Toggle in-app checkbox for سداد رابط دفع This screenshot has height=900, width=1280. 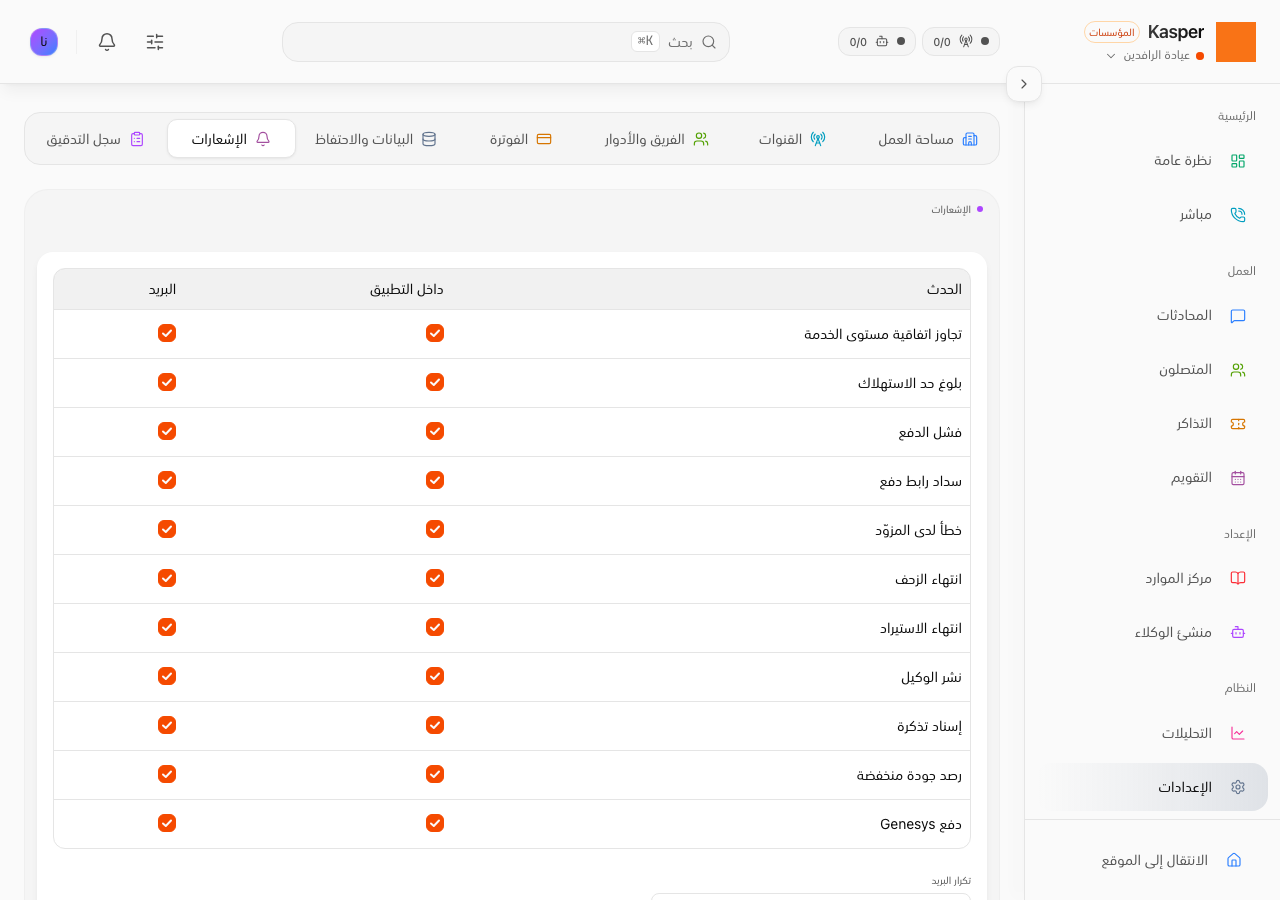coord(435,480)
